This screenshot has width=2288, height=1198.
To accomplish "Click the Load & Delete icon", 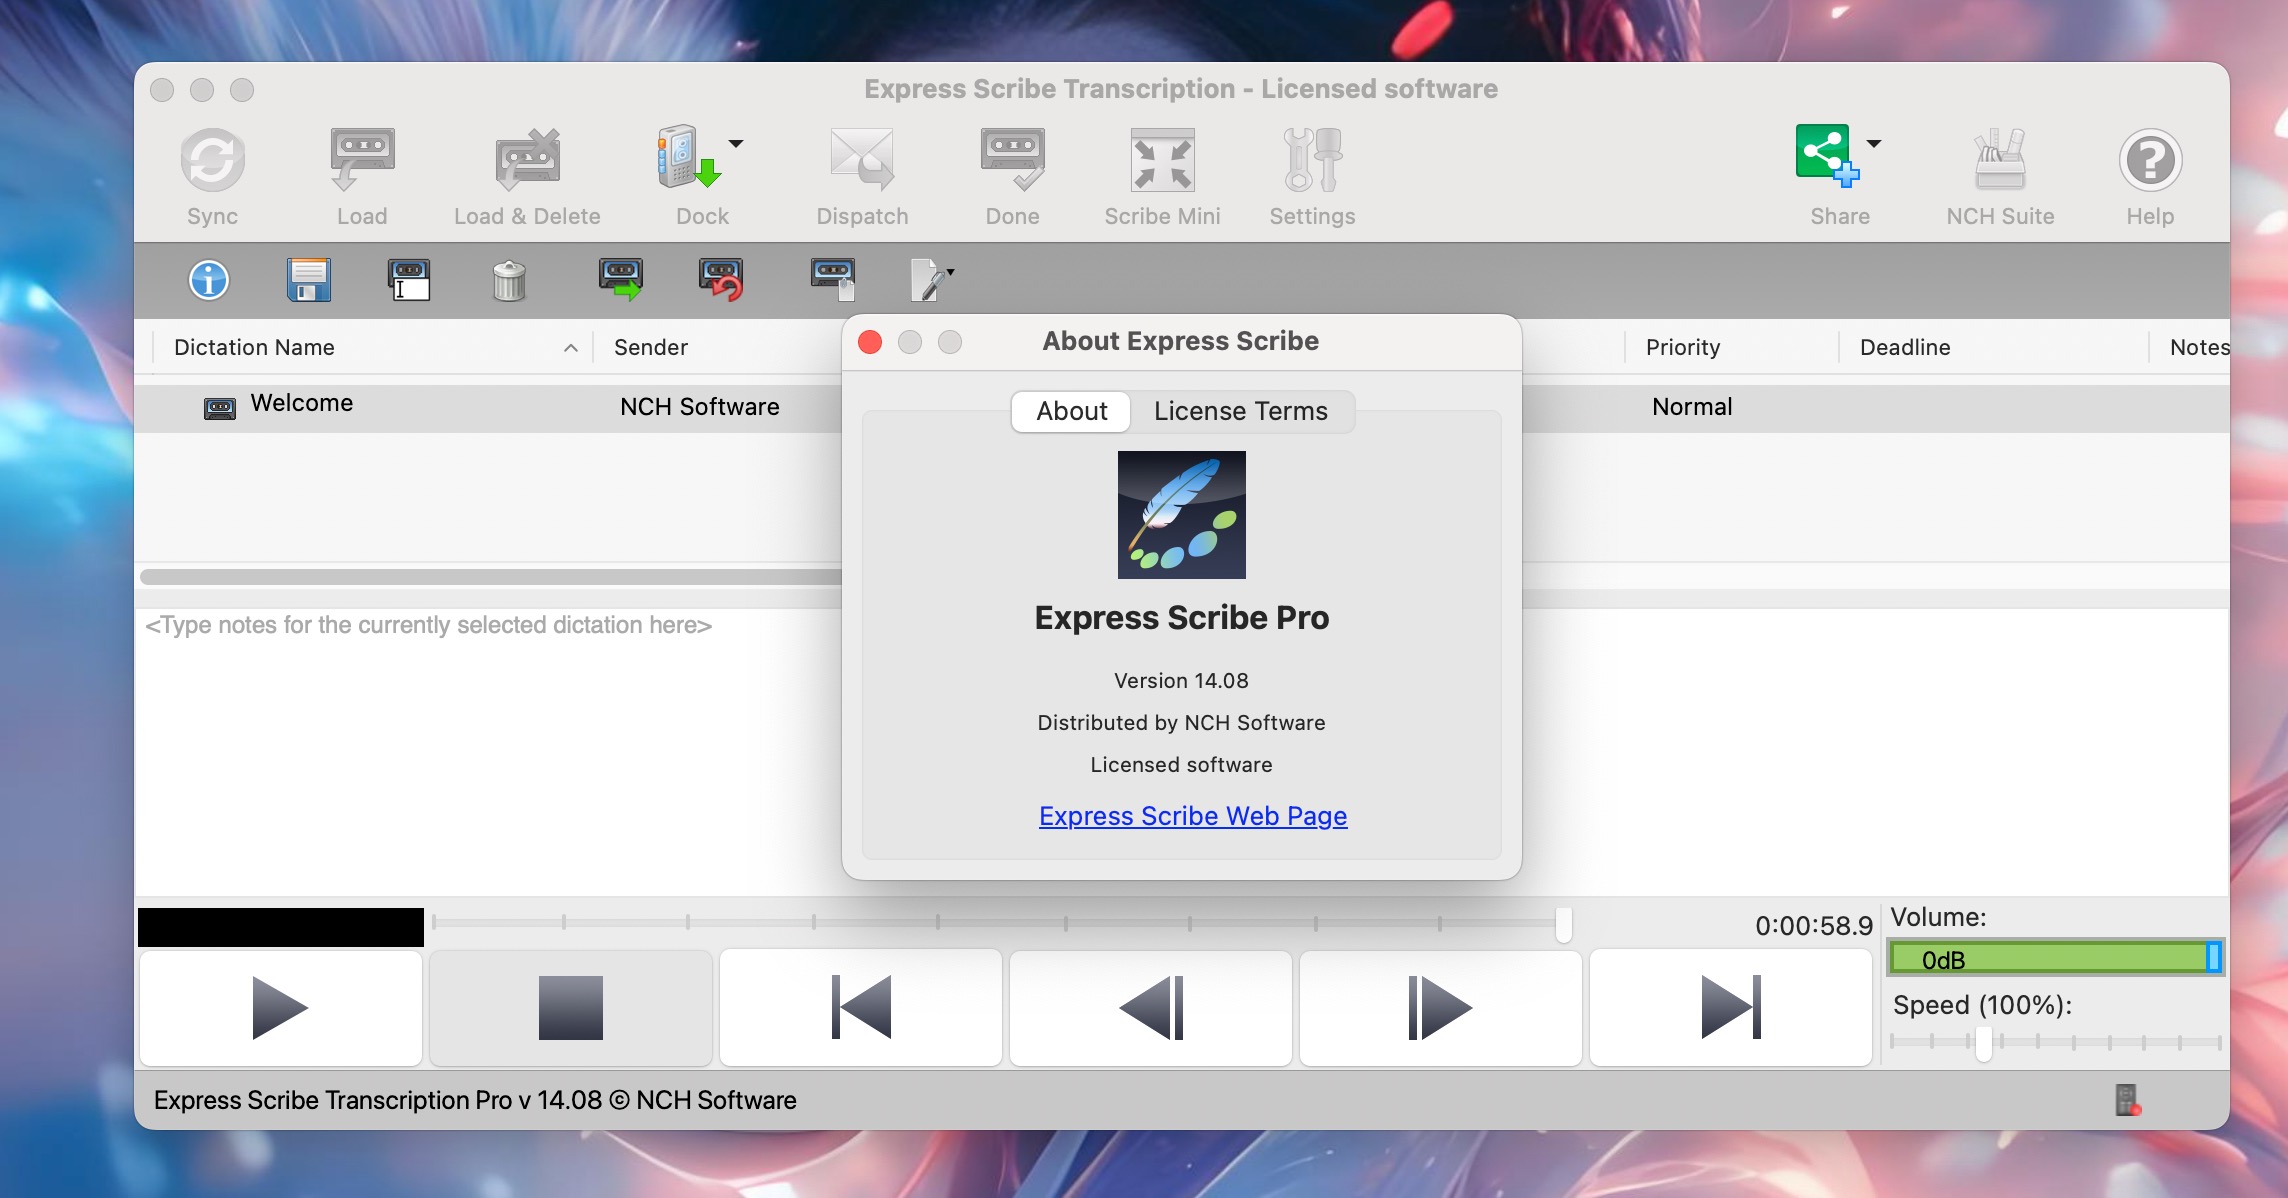I will click(527, 160).
